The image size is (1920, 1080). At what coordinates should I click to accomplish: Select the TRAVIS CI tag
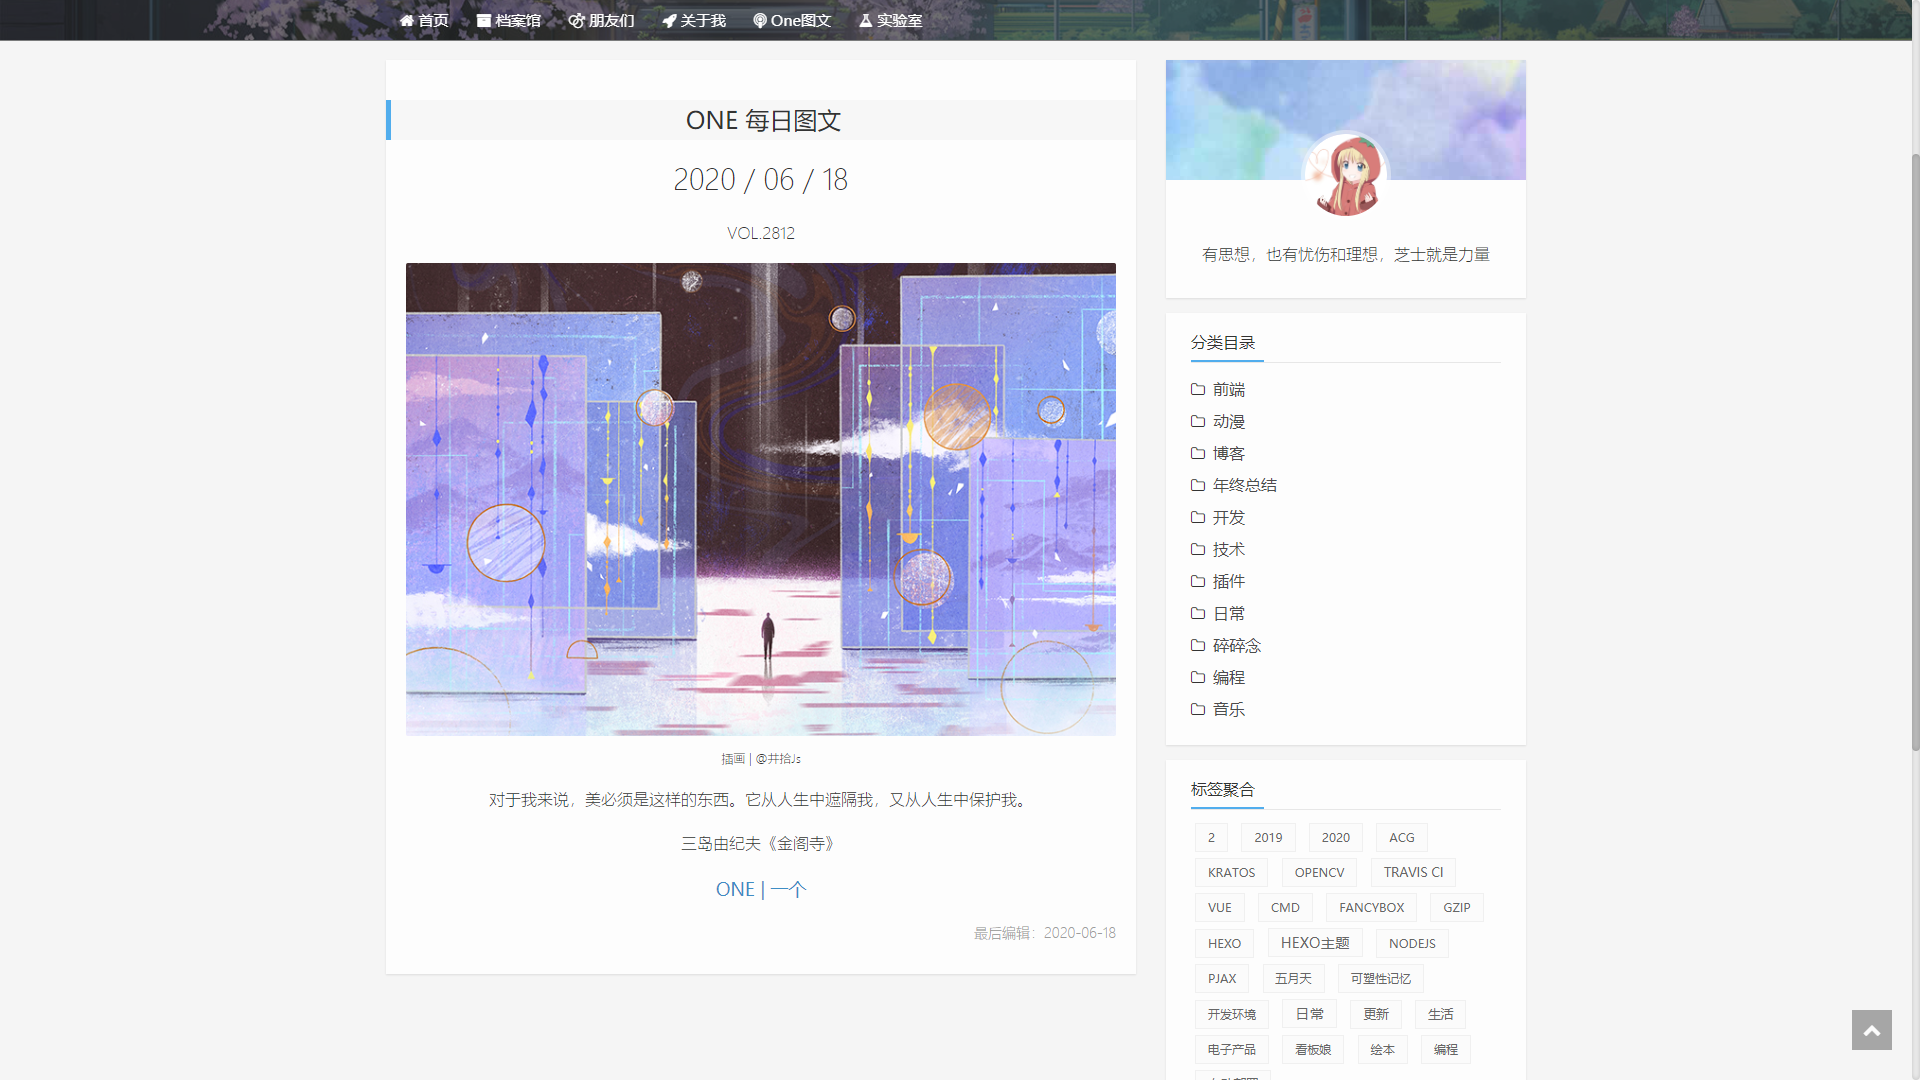click(x=1413, y=872)
